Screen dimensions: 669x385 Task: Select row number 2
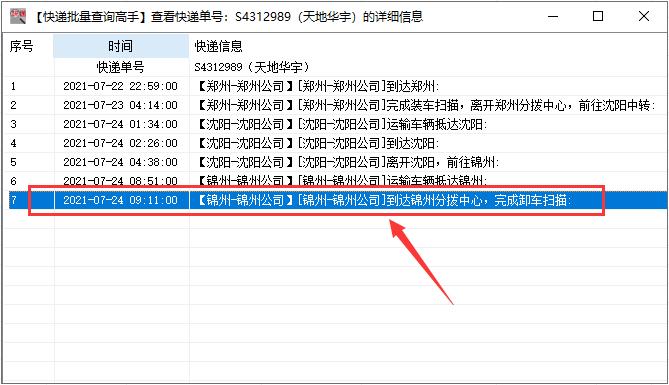[13, 105]
